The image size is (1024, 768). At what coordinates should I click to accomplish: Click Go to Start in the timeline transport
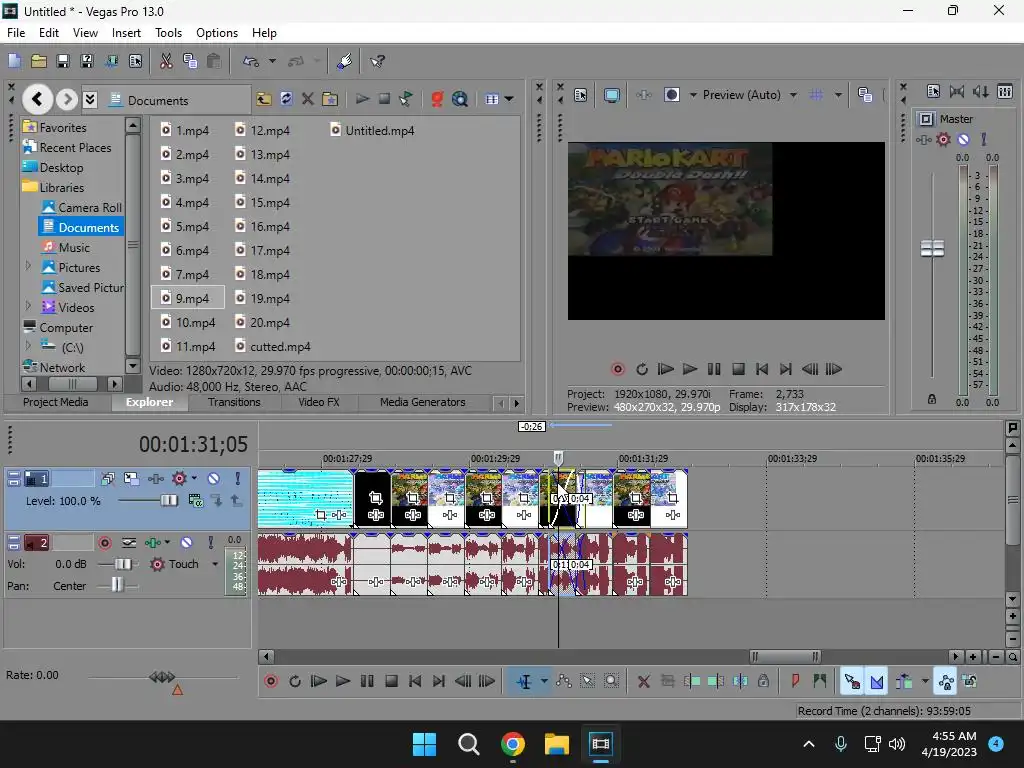(x=415, y=681)
